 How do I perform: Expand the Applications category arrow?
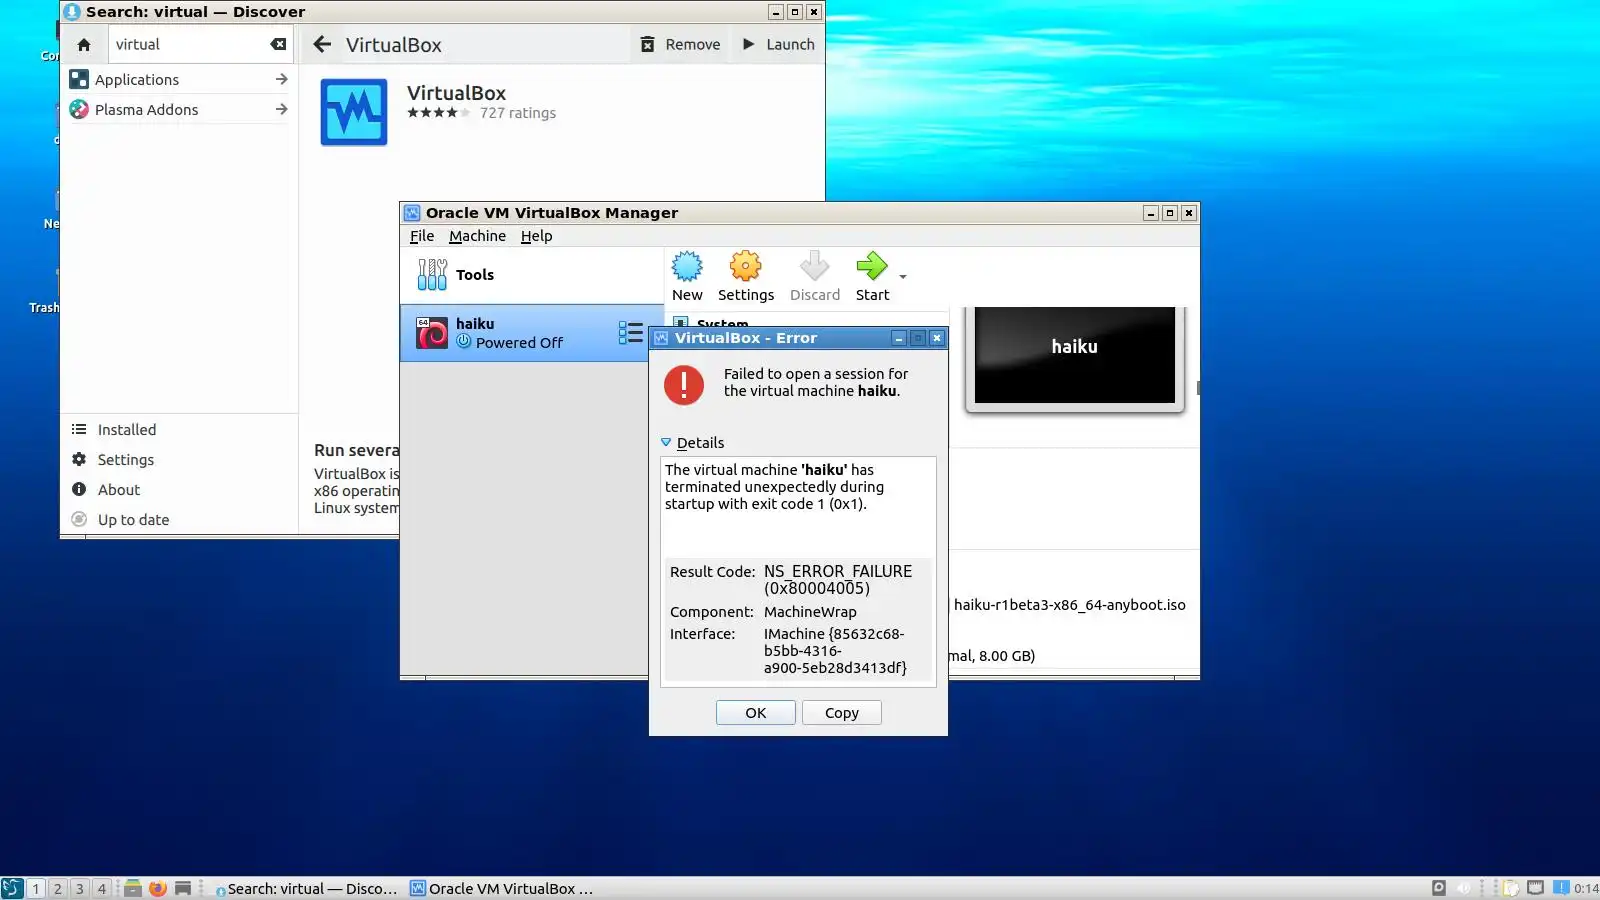pos(281,79)
